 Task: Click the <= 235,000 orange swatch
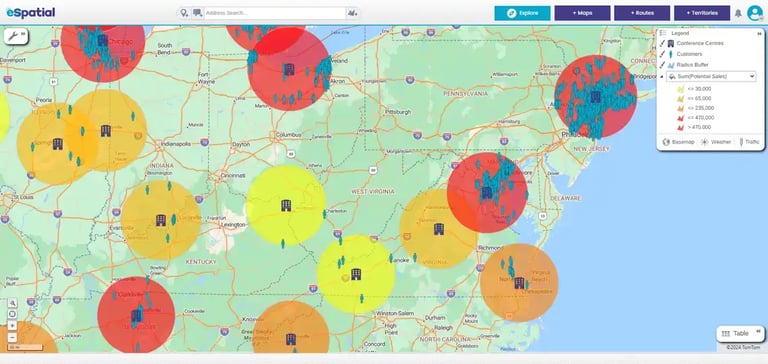click(x=680, y=108)
